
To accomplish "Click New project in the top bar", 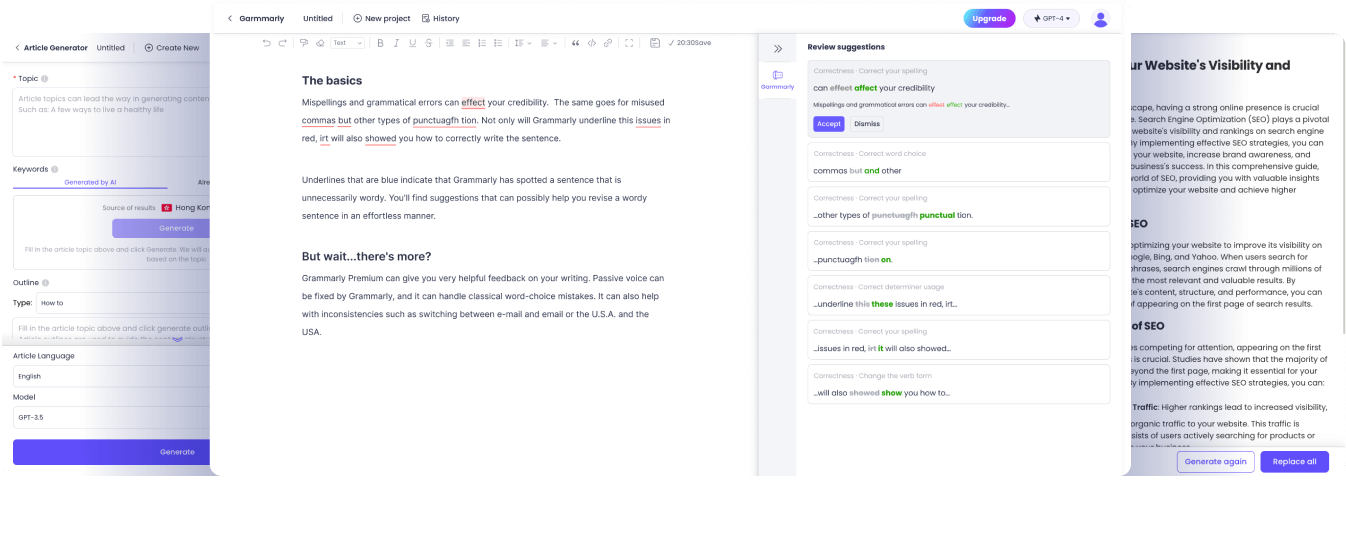I will click(382, 18).
